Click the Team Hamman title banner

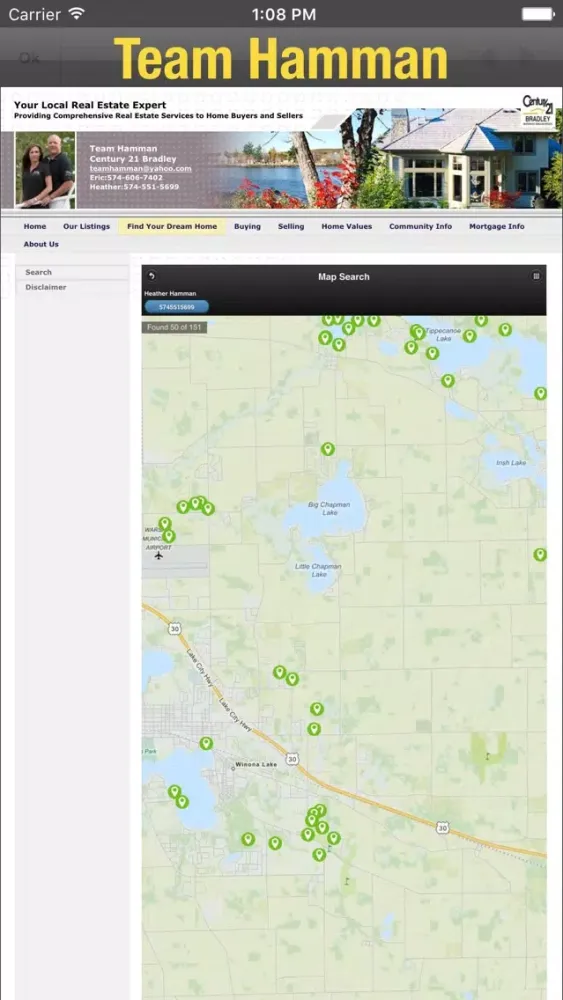click(x=281, y=58)
